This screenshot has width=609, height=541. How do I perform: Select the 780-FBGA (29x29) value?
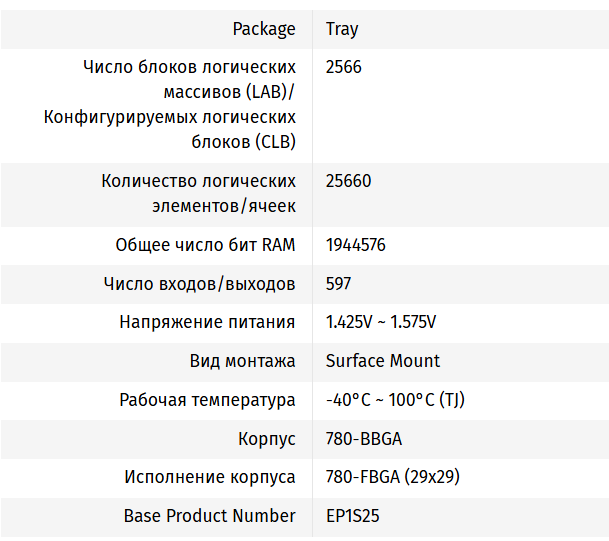393,477
